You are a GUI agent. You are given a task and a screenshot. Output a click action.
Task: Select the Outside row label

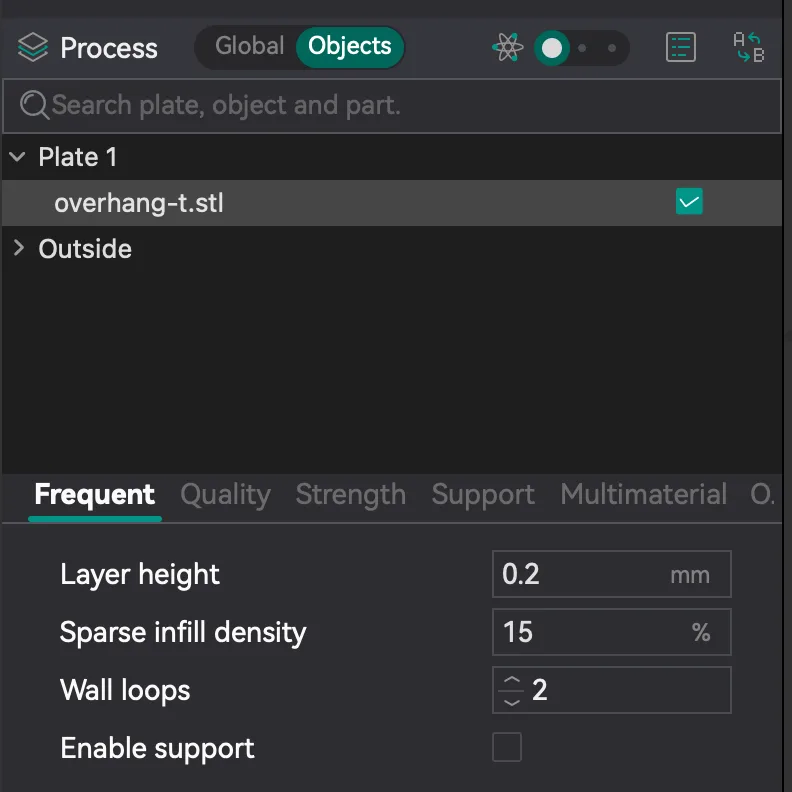click(85, 249)
